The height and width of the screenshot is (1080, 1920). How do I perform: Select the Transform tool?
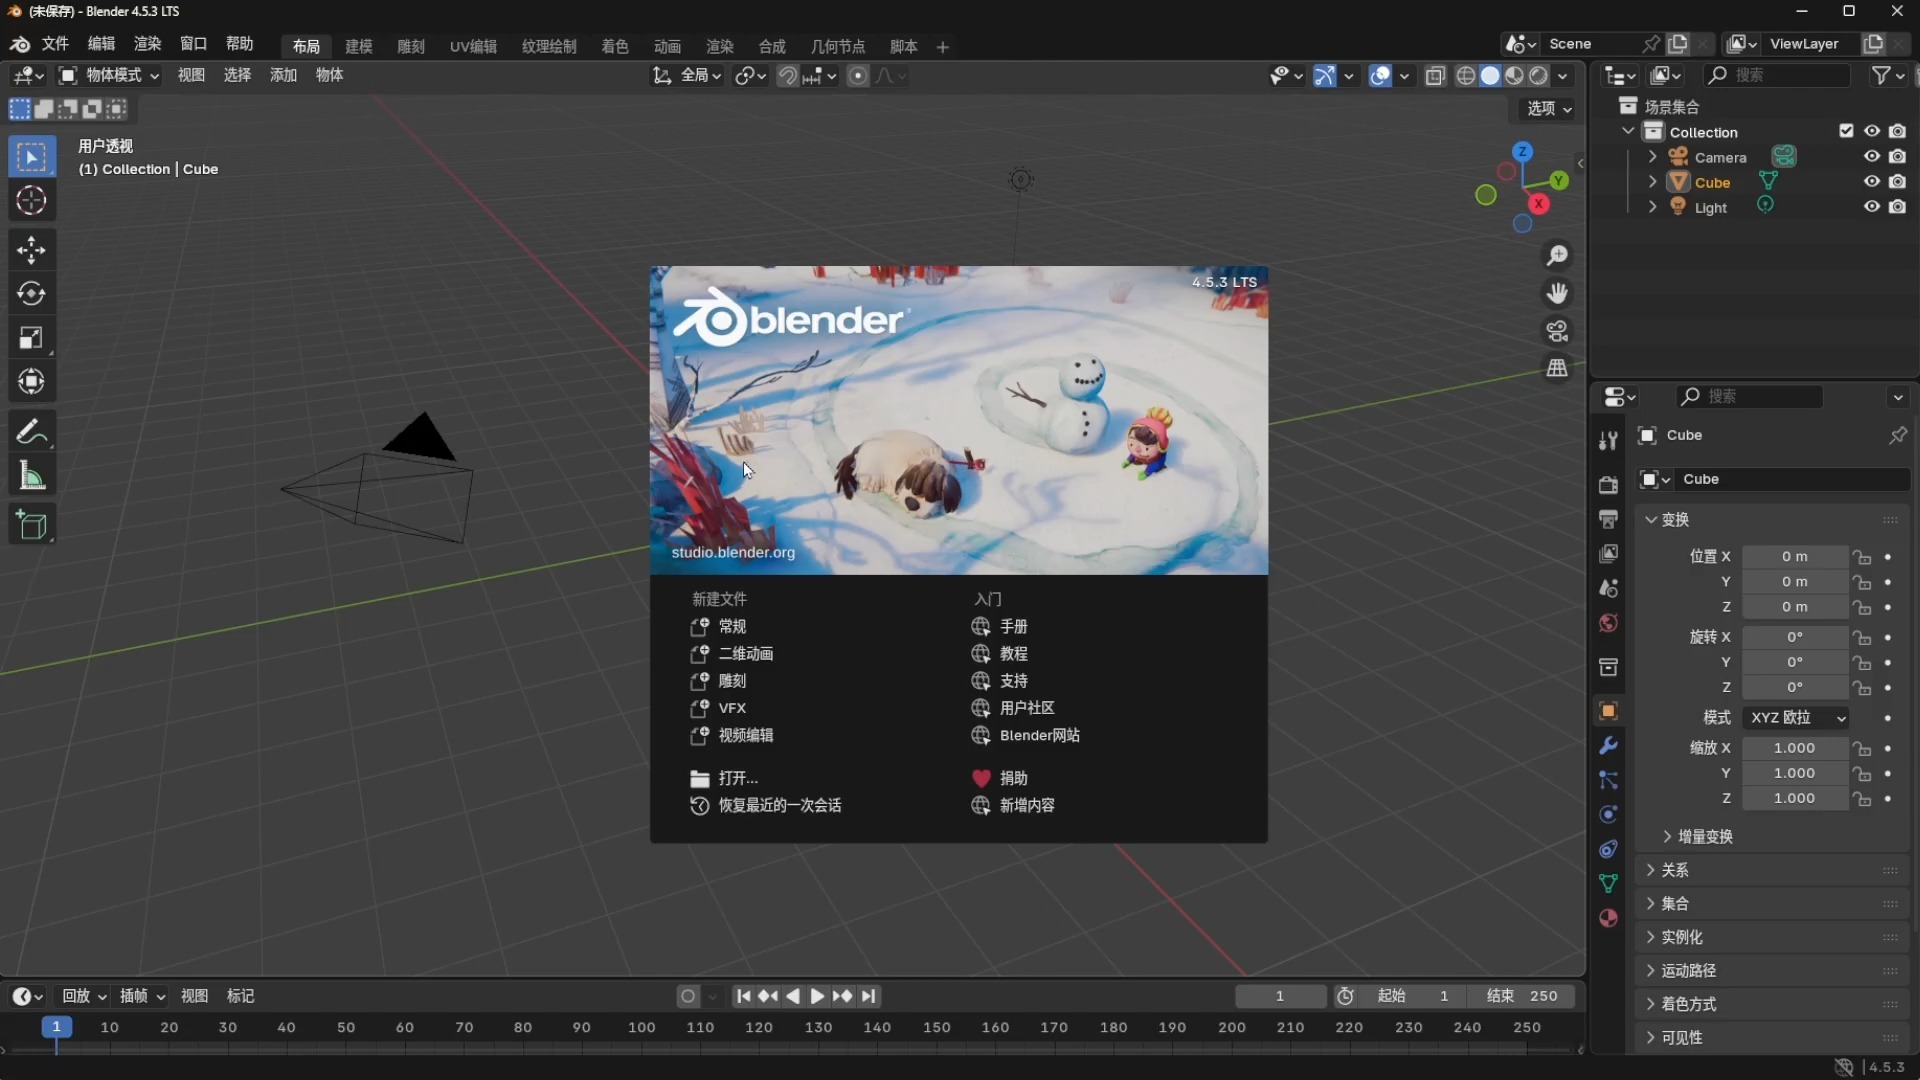31,382
